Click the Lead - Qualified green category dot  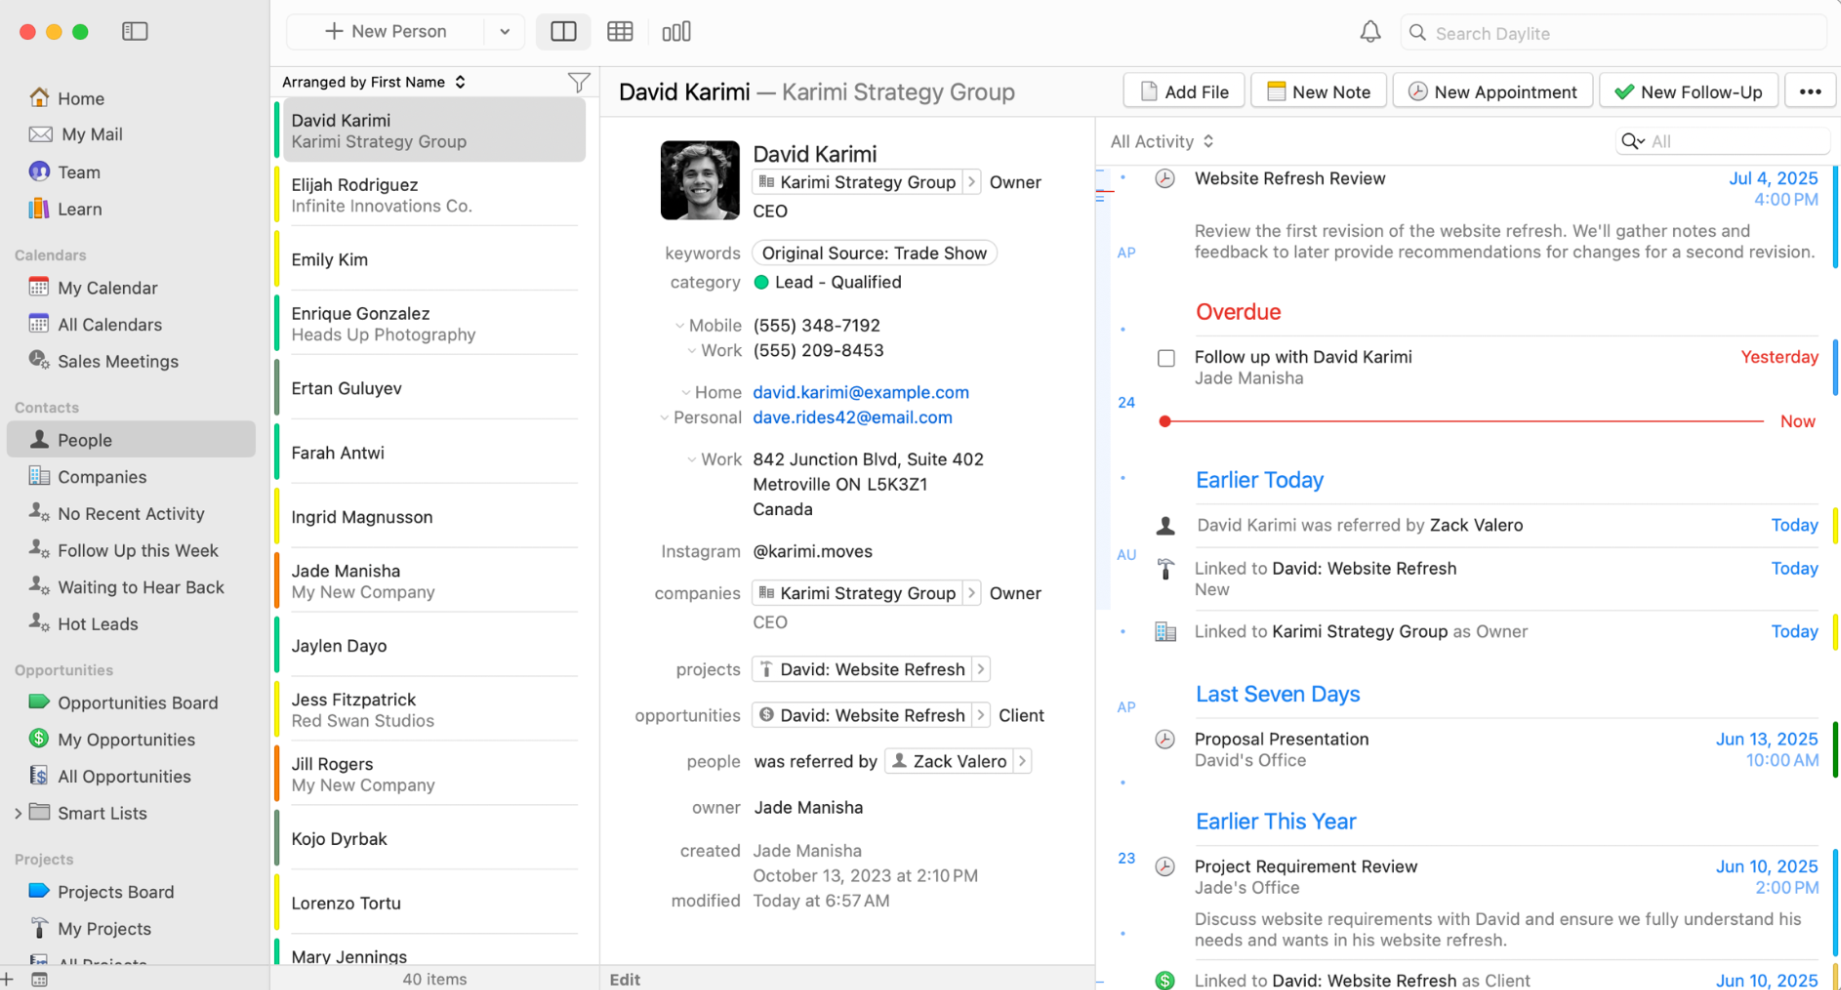click(x=761, y=283)
